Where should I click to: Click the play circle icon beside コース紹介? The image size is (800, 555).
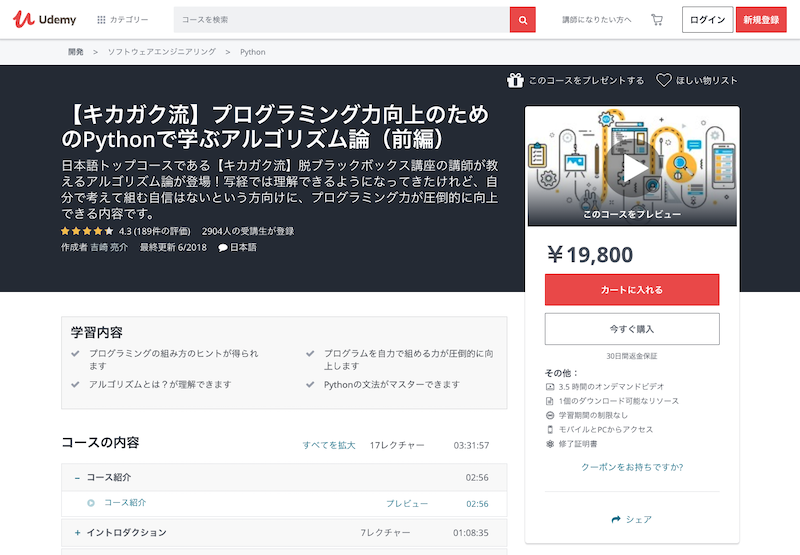[x=91, y=503]
